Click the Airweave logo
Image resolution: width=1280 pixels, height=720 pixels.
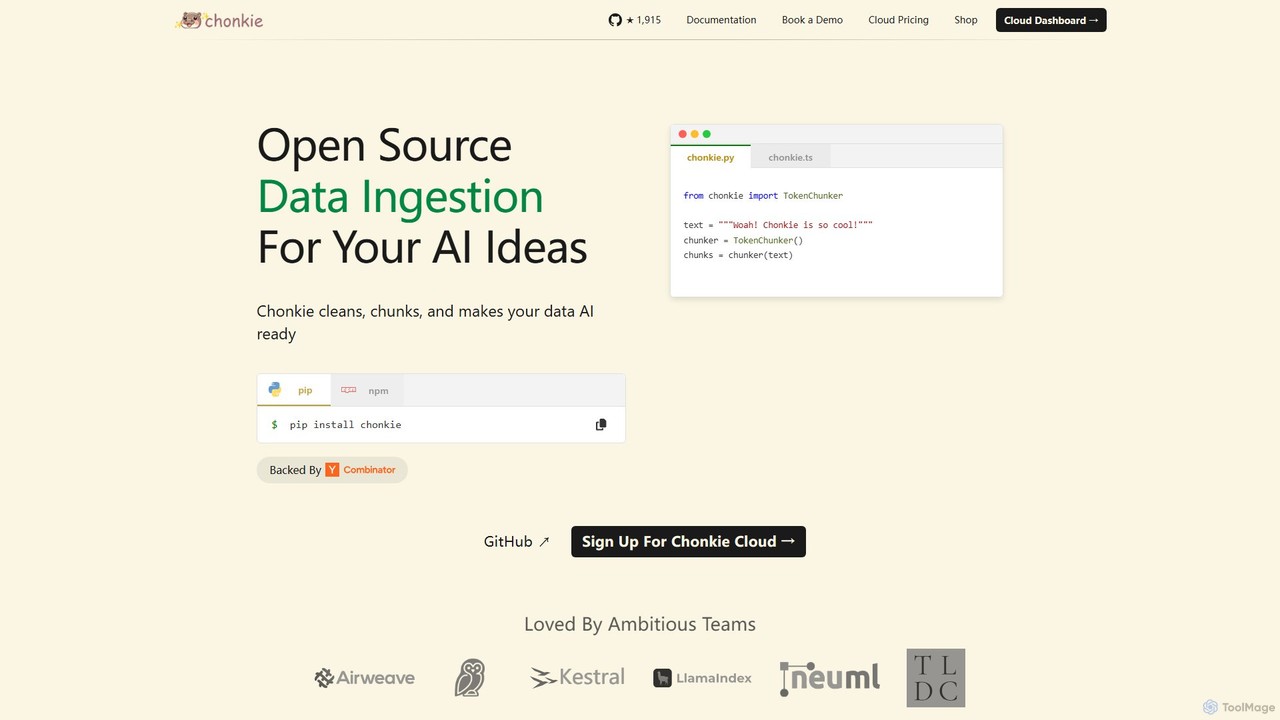(x=364, y=678)
